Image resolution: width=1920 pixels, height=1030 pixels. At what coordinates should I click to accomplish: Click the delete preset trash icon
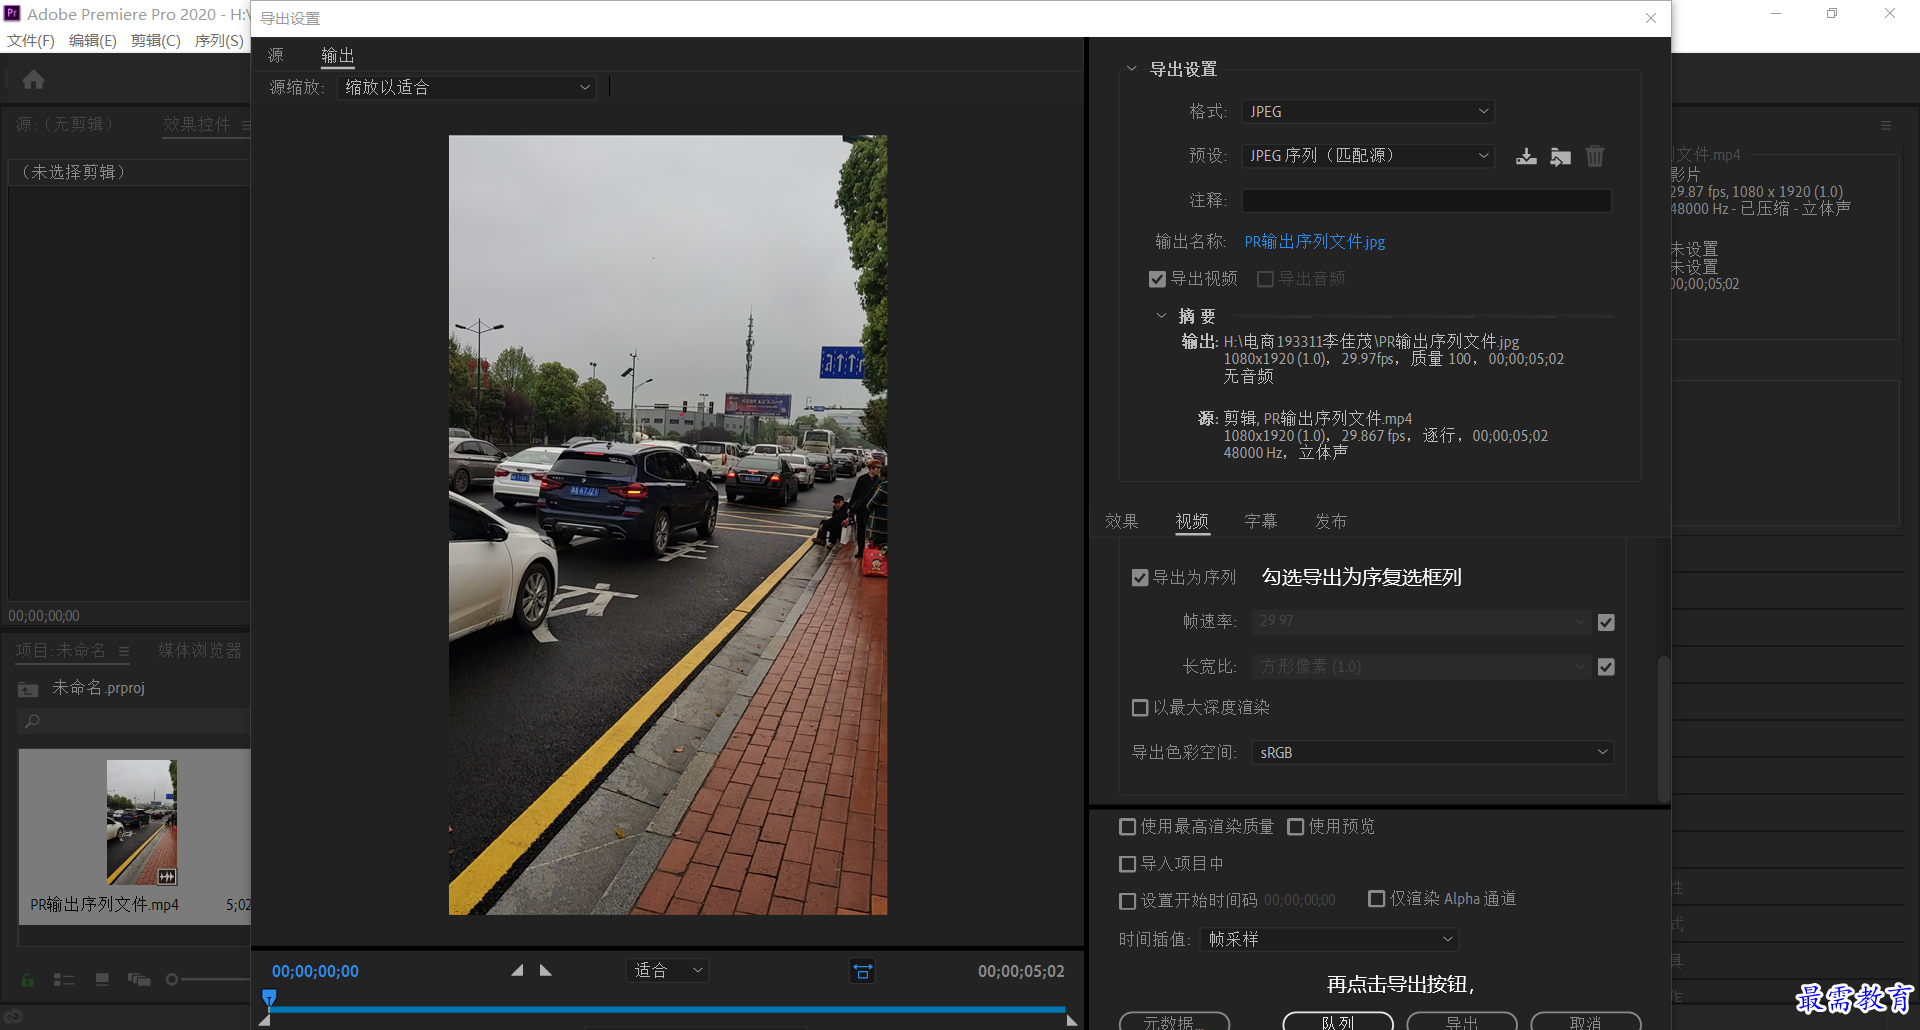[x=1595, y=156]
